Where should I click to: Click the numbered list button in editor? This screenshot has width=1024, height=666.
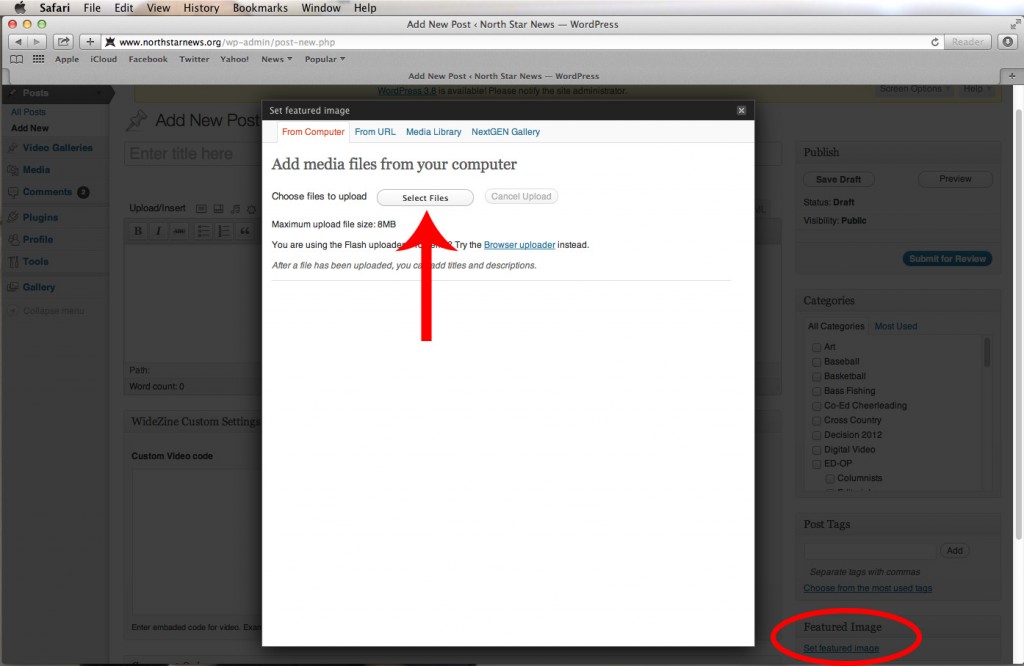(x=223, y=231)
